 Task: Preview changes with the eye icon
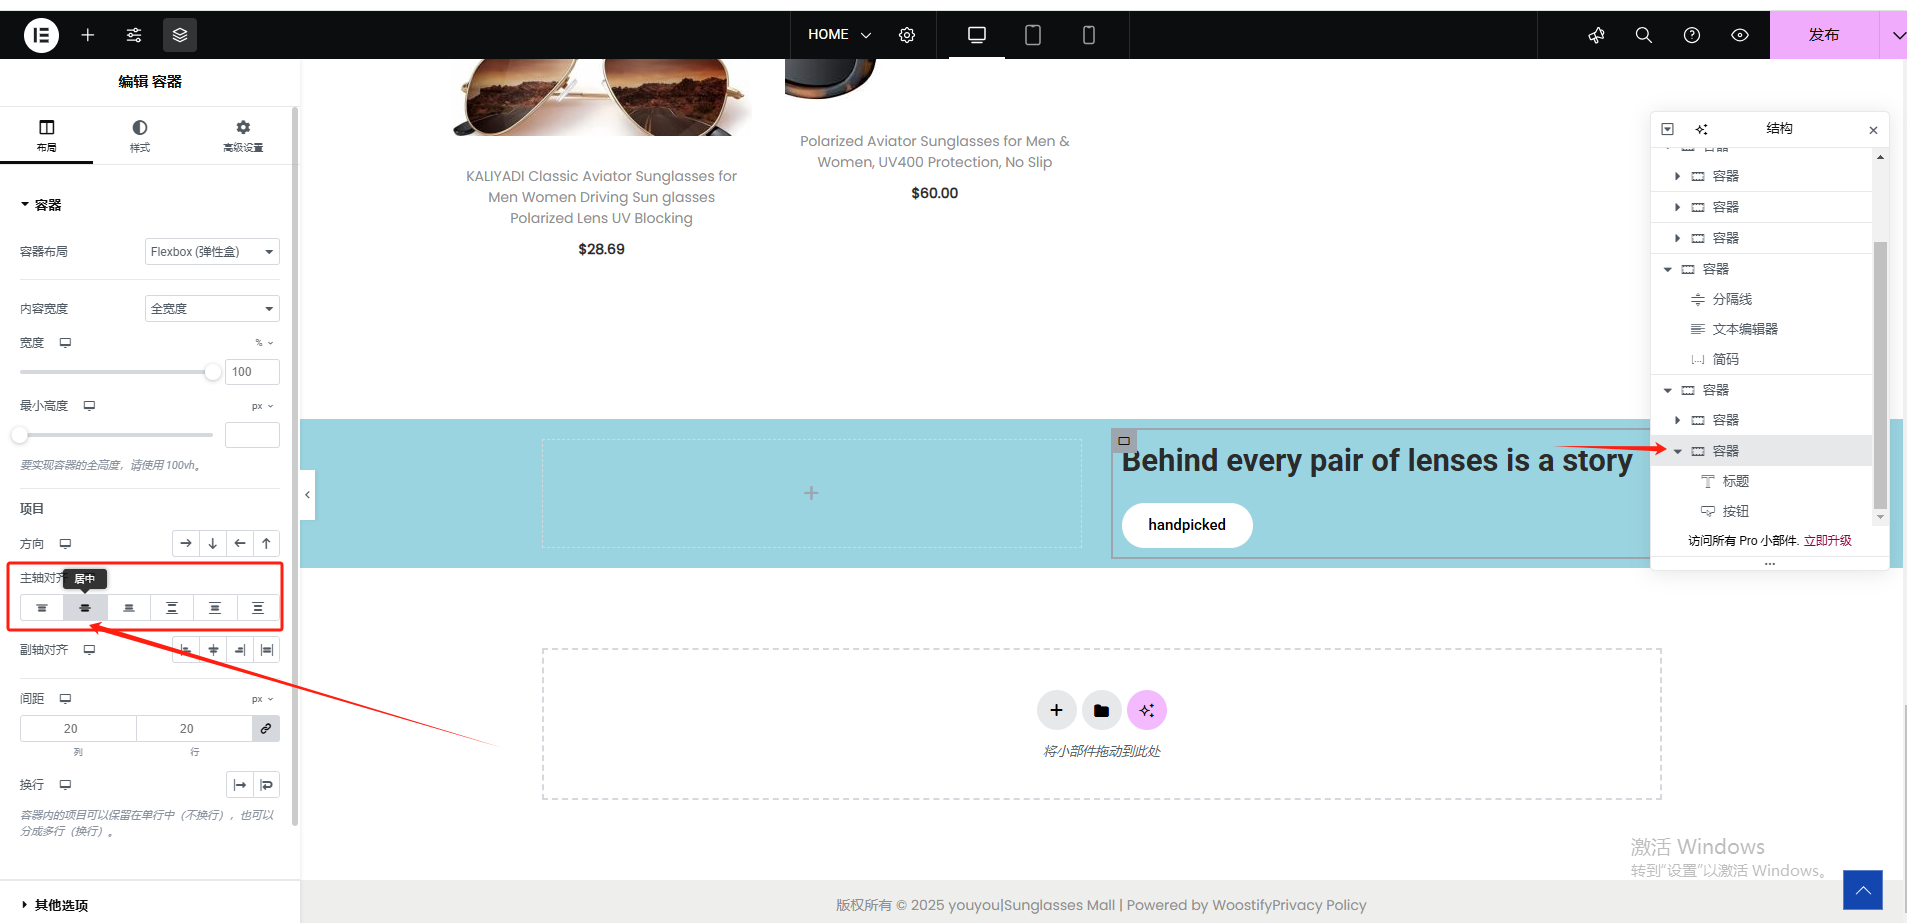click(1740, 35)
